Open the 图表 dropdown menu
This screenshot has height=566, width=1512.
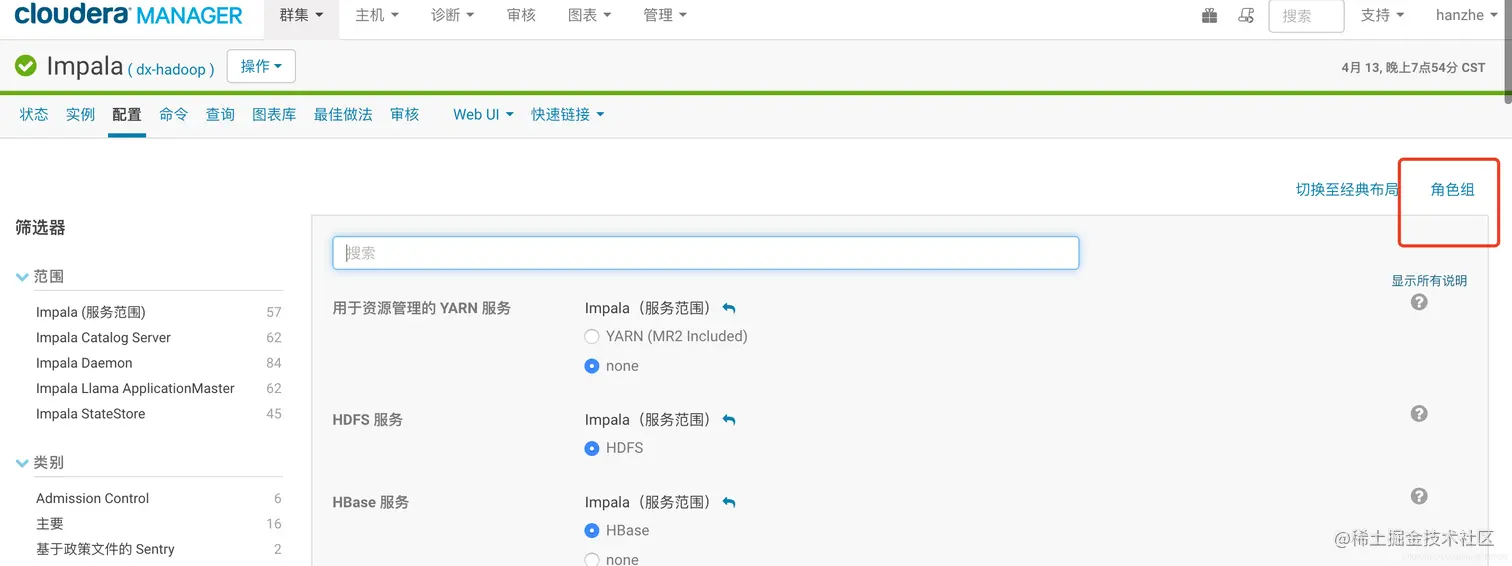(x=590, y=16)
